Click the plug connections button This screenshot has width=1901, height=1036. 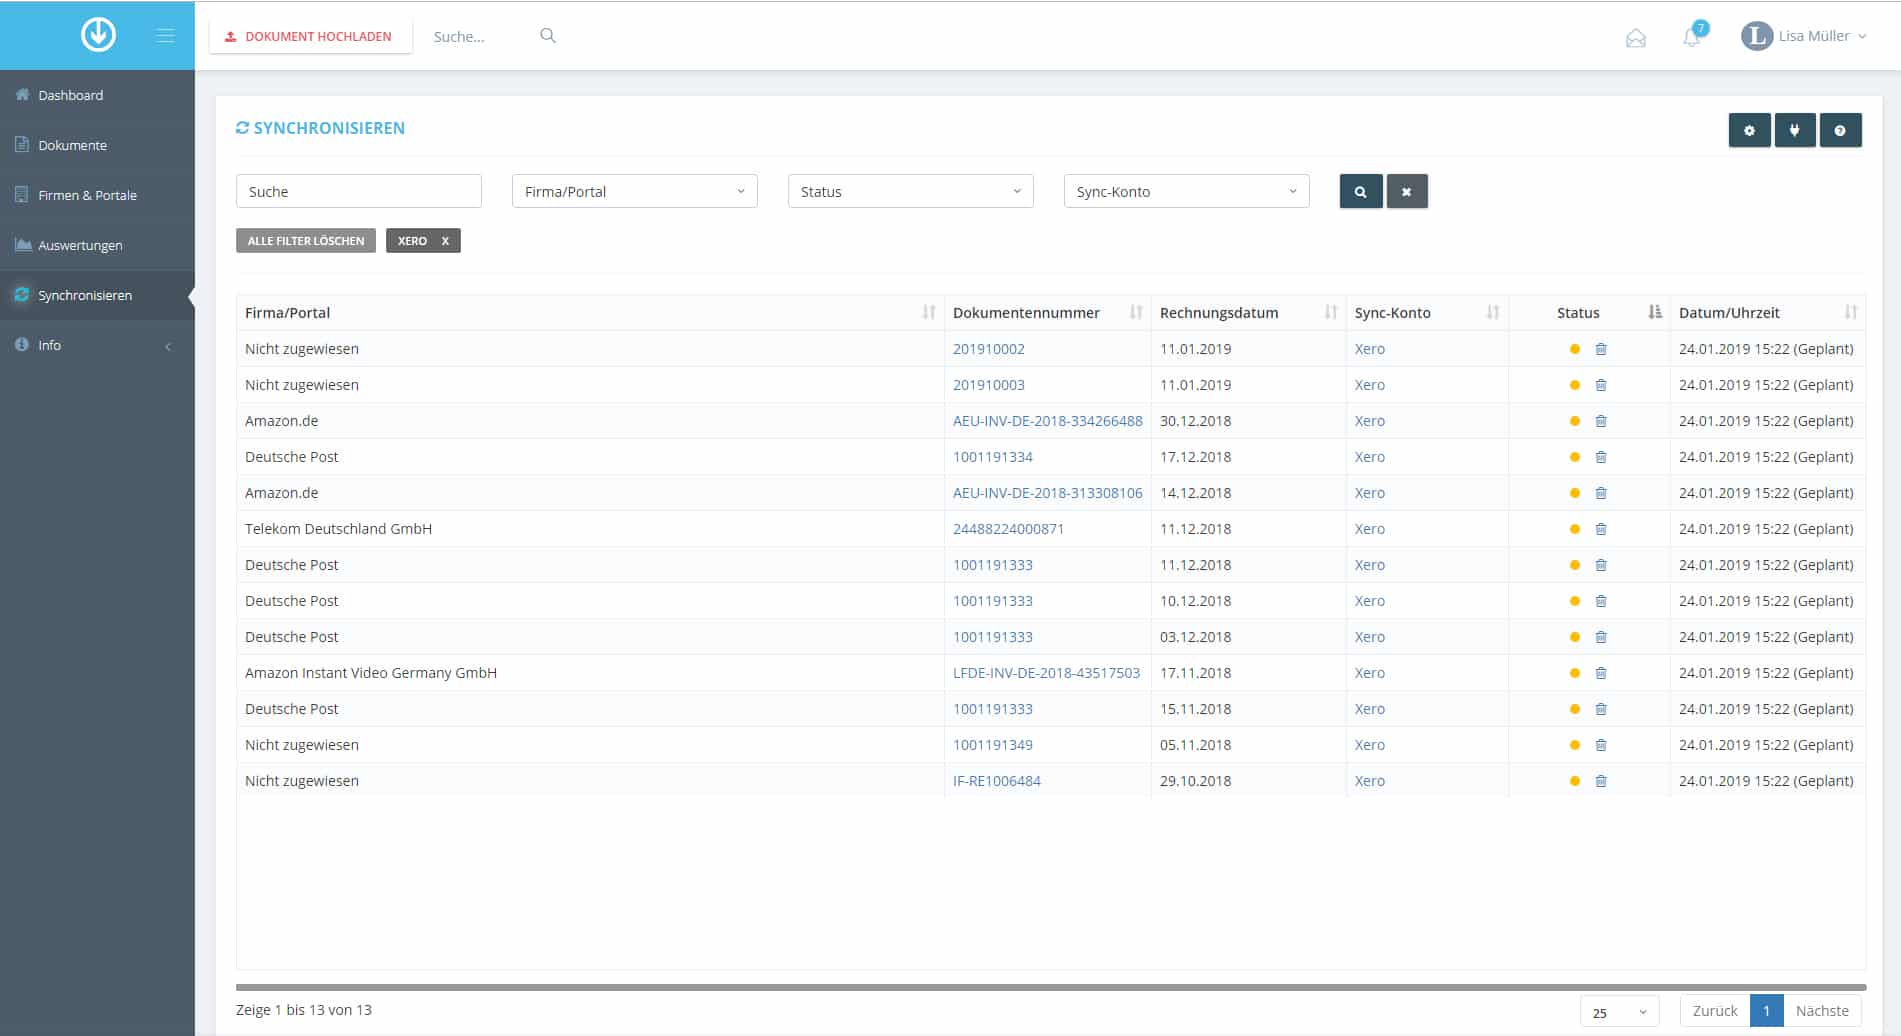1795,130
